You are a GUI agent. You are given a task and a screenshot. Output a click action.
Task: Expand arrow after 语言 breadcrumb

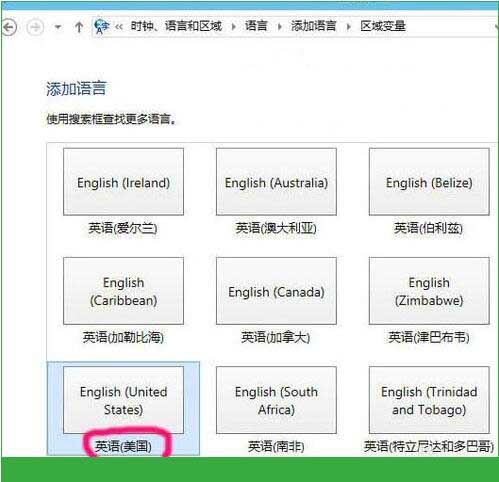[280, 26]
